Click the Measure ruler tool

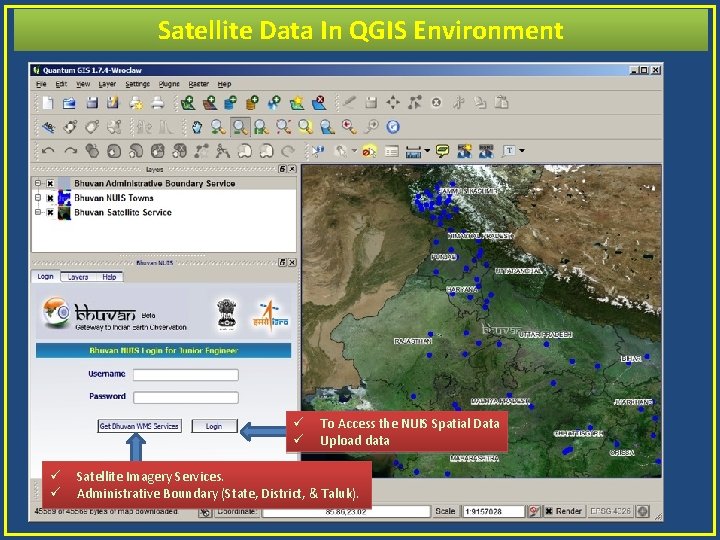[x=413, y=151]
